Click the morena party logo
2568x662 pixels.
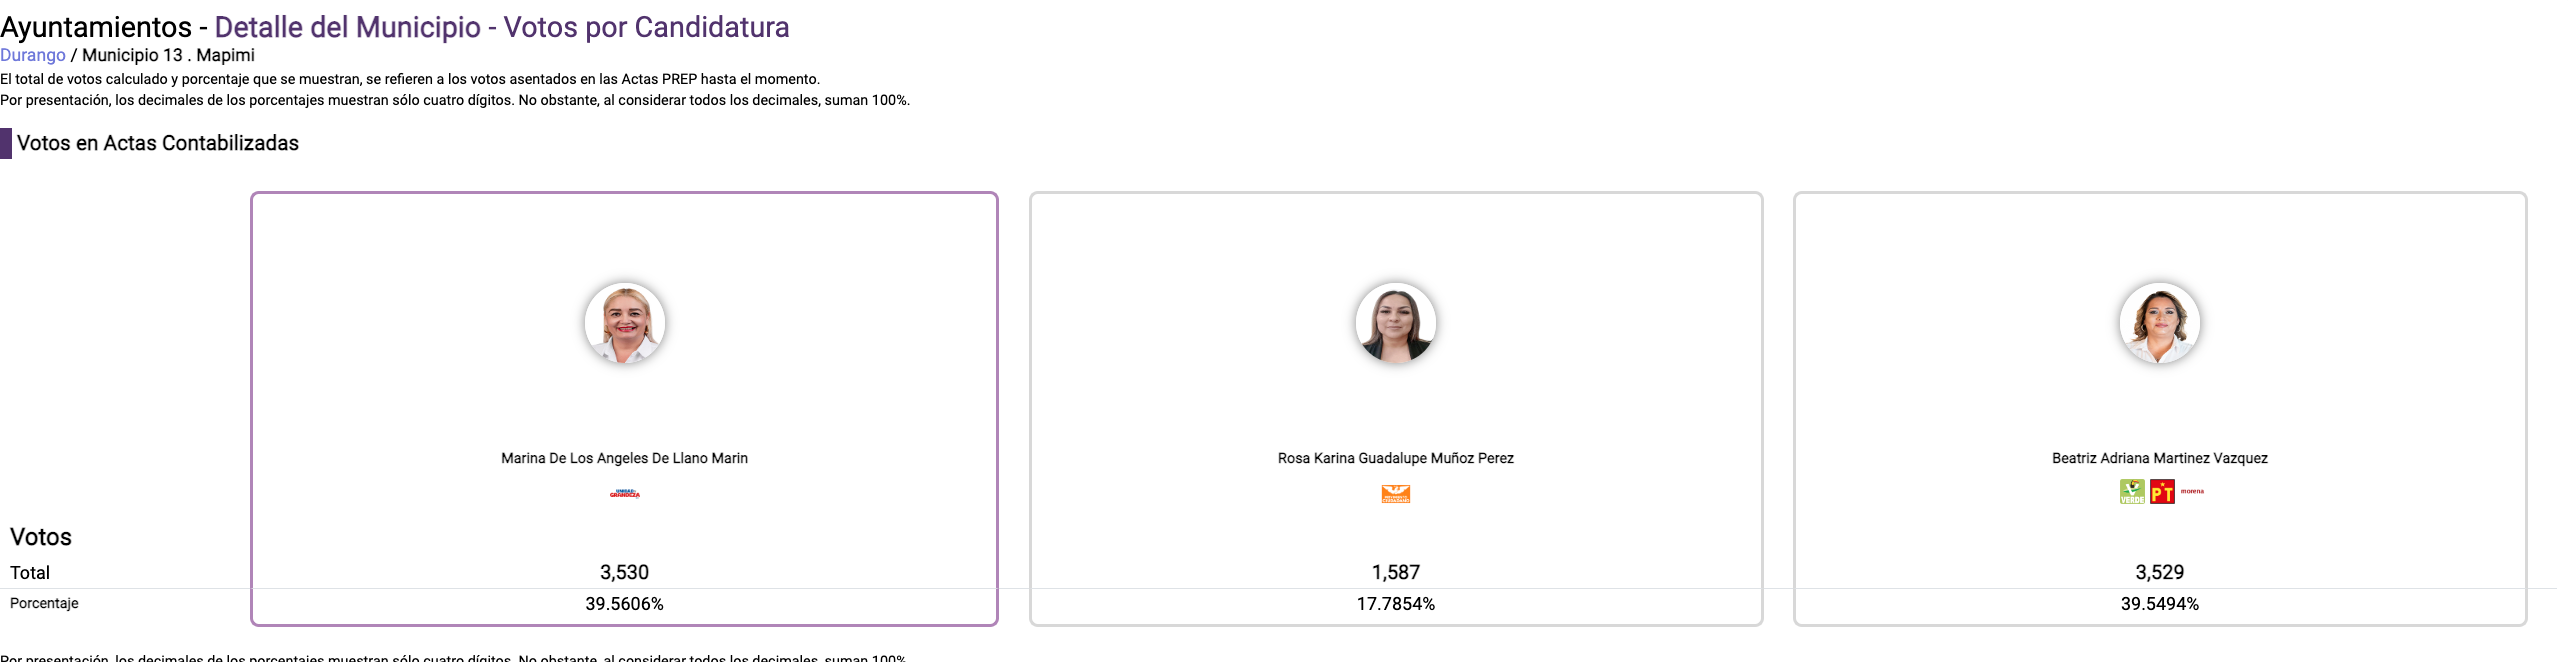(x=2192, y=491)
